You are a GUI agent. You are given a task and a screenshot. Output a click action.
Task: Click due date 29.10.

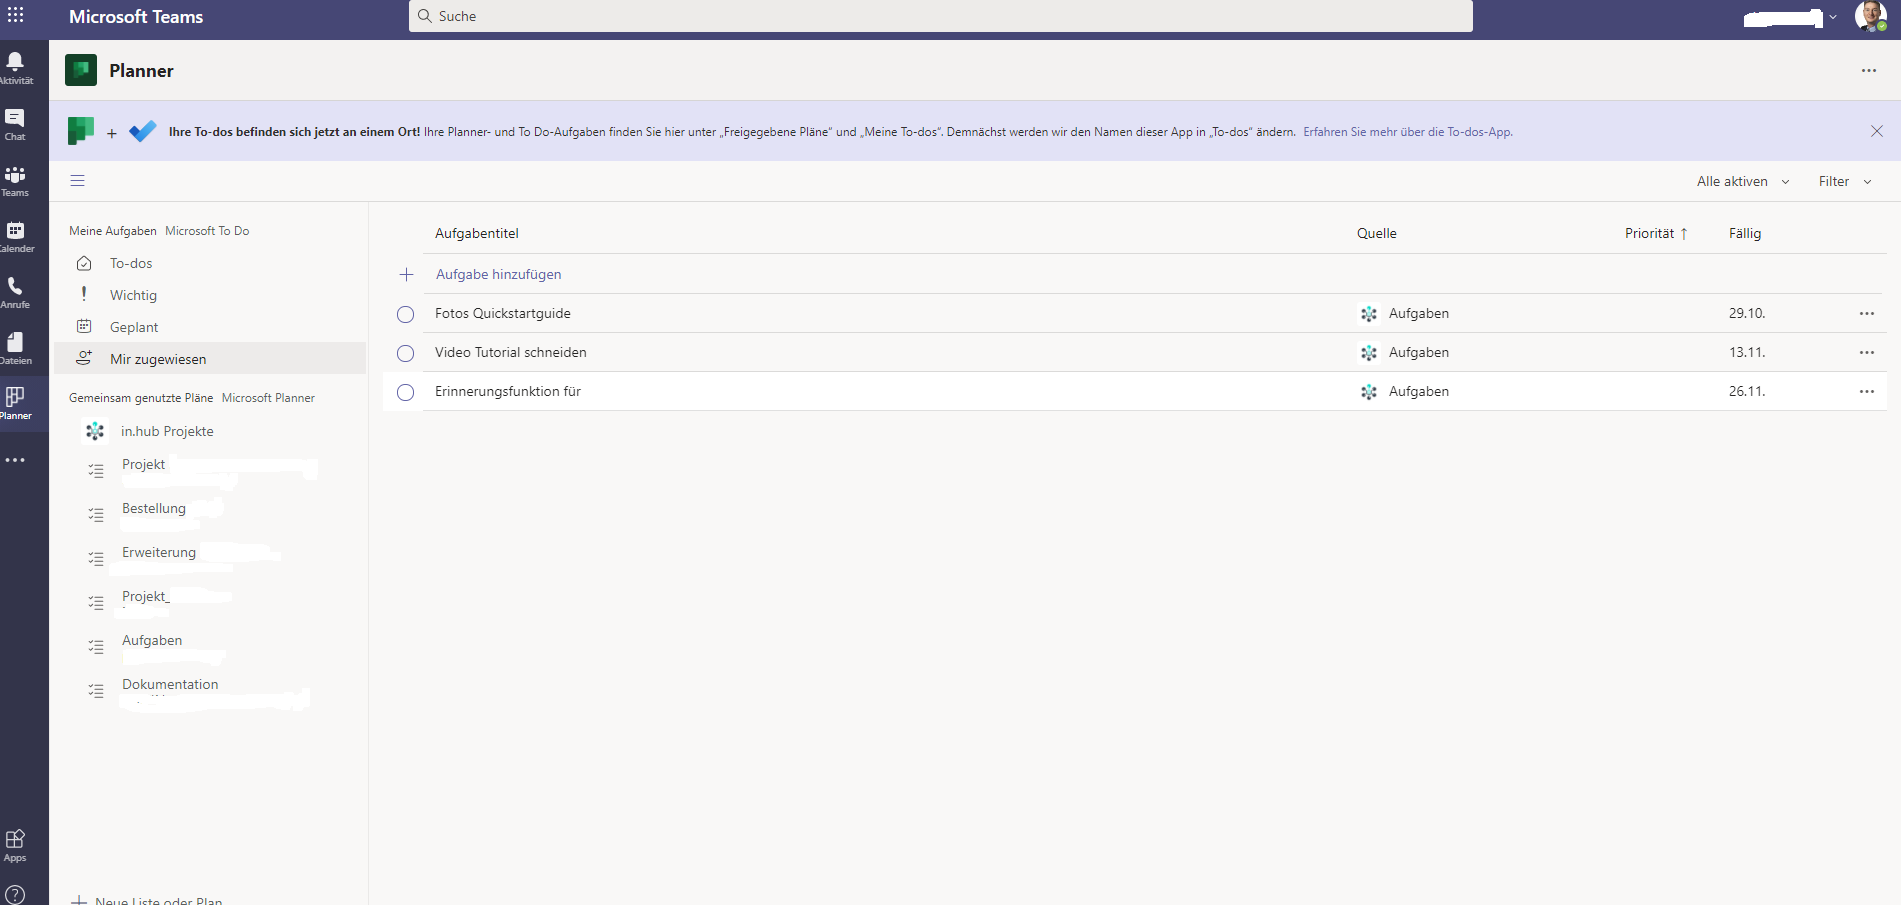coord(1747,313)
